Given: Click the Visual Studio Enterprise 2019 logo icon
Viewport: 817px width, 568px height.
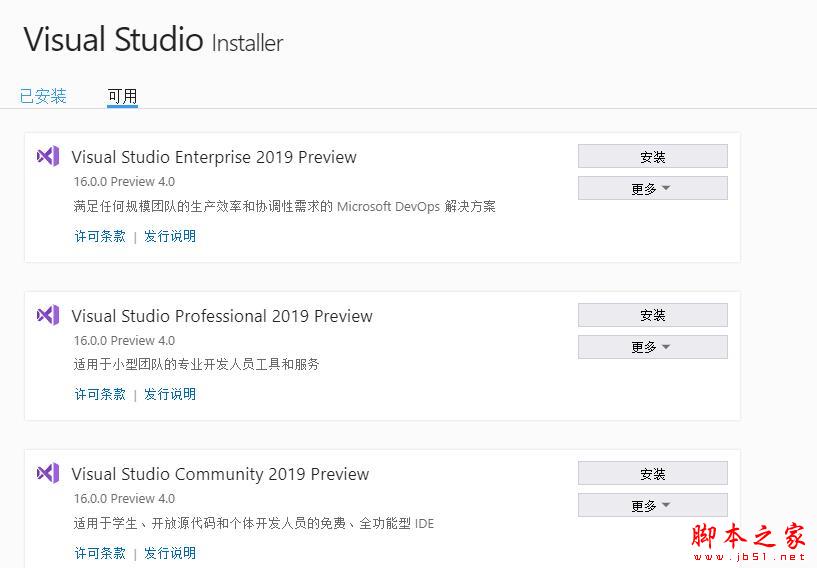Looking at the screenshot, I should coord(47,156).
